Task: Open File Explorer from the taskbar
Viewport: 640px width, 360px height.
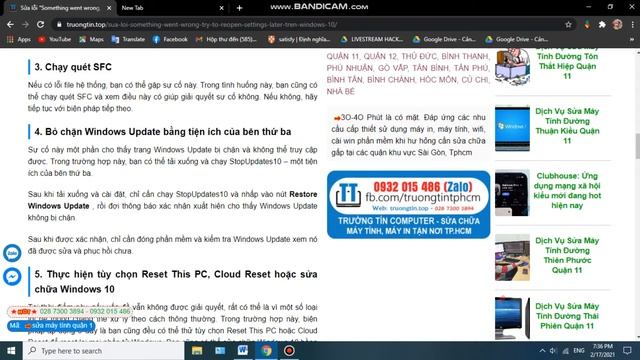Action: [197, 351]
